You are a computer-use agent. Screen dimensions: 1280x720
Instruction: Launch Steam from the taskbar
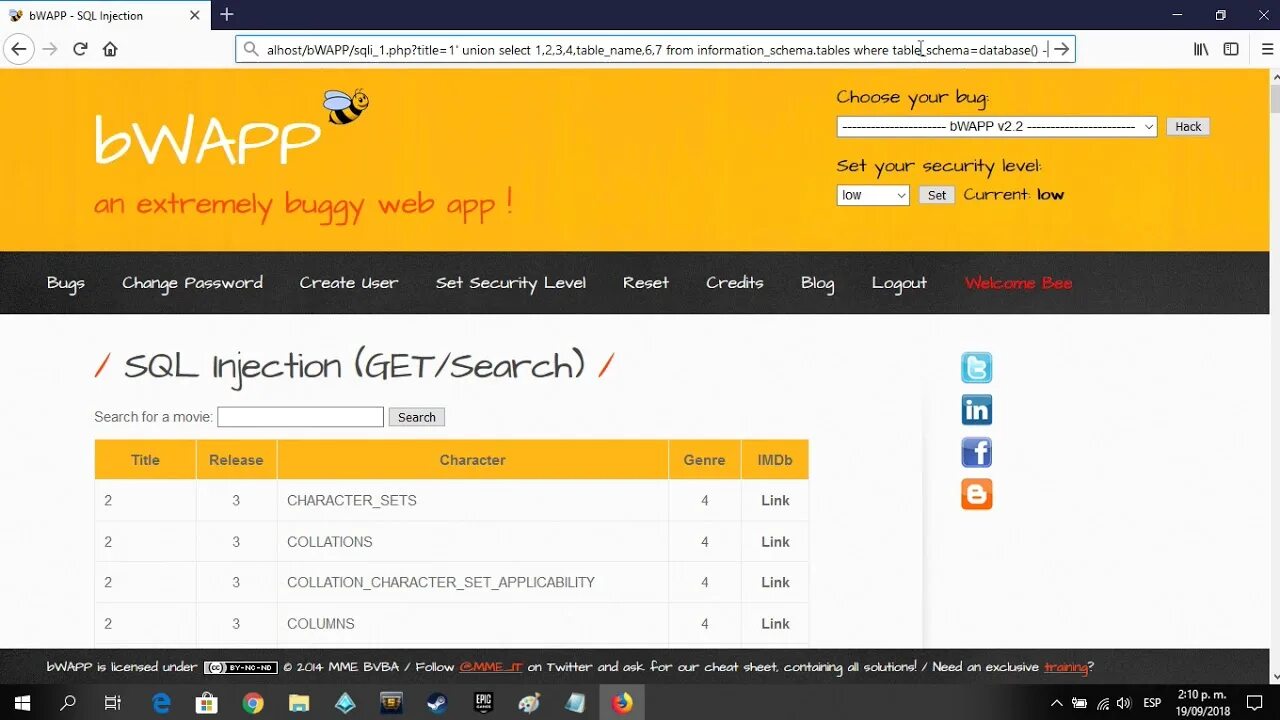coord(437,703)
